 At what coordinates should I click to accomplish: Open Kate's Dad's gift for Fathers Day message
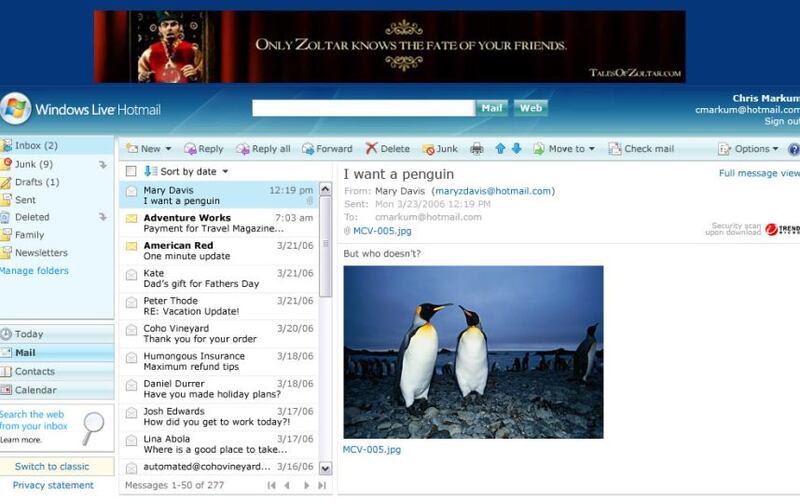pyautogui.click(x=219, y=279)
